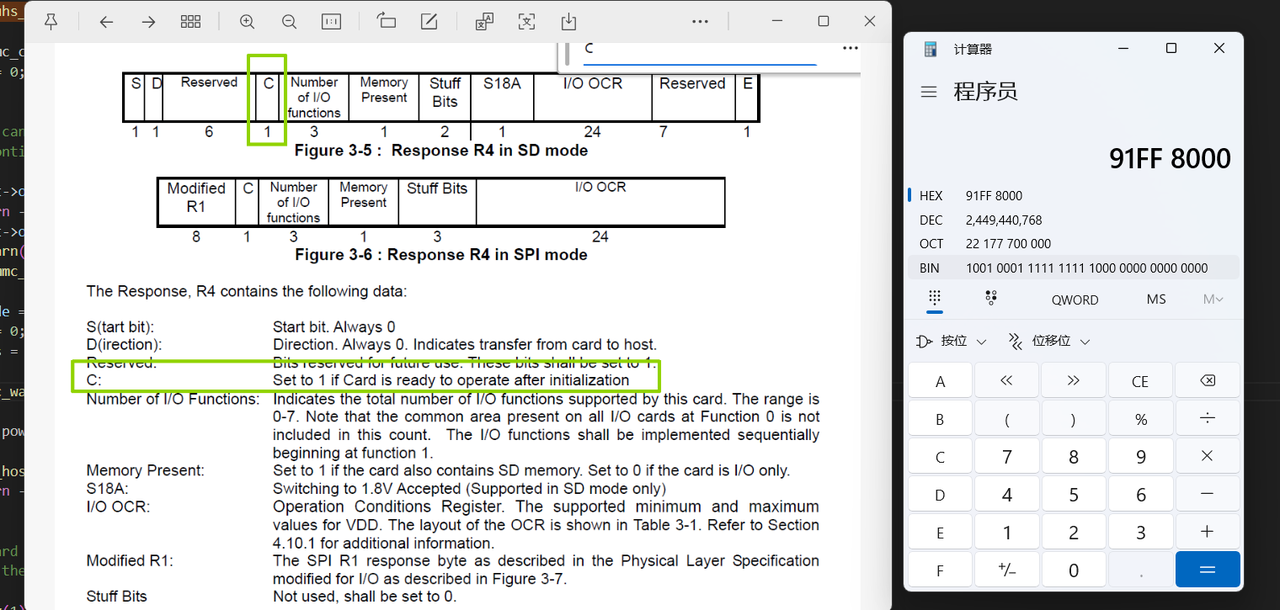Click the close parenthesis key
The height and width of the screenshot is (610, 1280).
(1074, 419)
